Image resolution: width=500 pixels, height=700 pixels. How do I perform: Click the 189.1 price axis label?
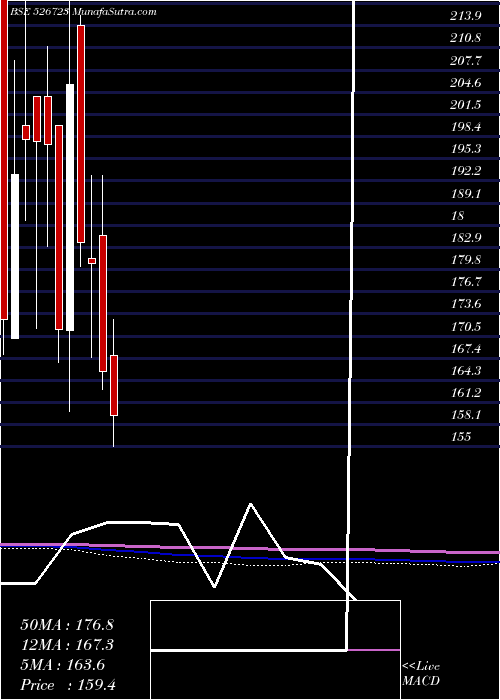466,194
